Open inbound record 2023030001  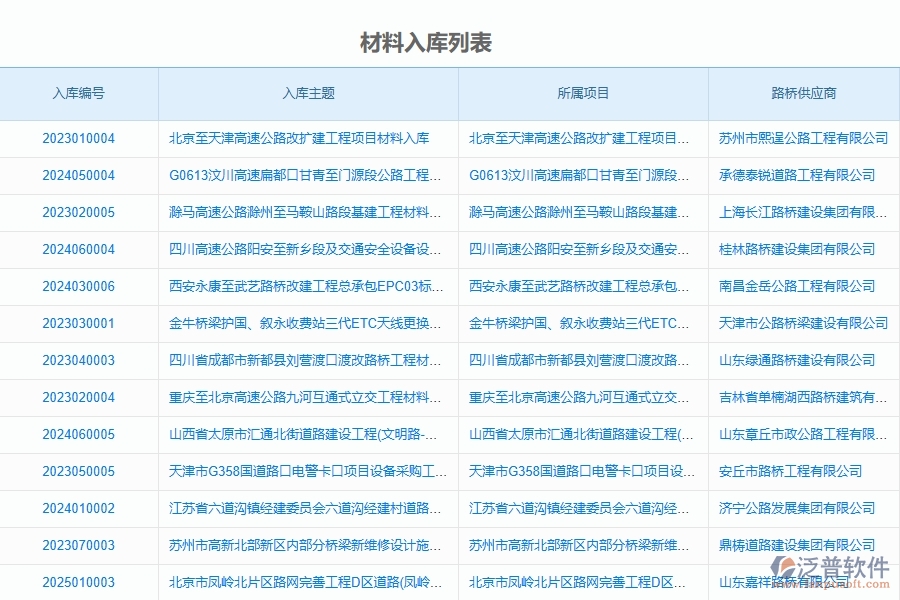[x=81, y=323]
